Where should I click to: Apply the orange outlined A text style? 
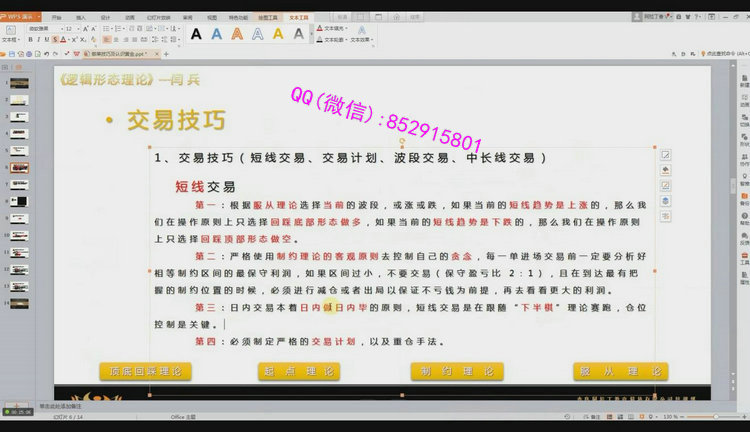(237, 35)
